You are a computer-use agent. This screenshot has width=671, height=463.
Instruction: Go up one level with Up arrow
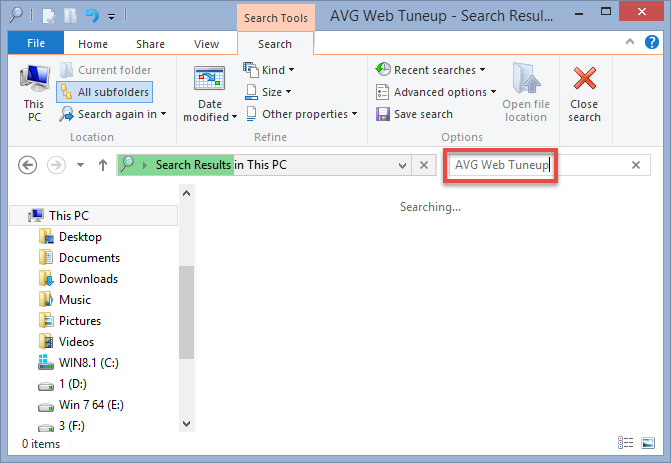103,165
